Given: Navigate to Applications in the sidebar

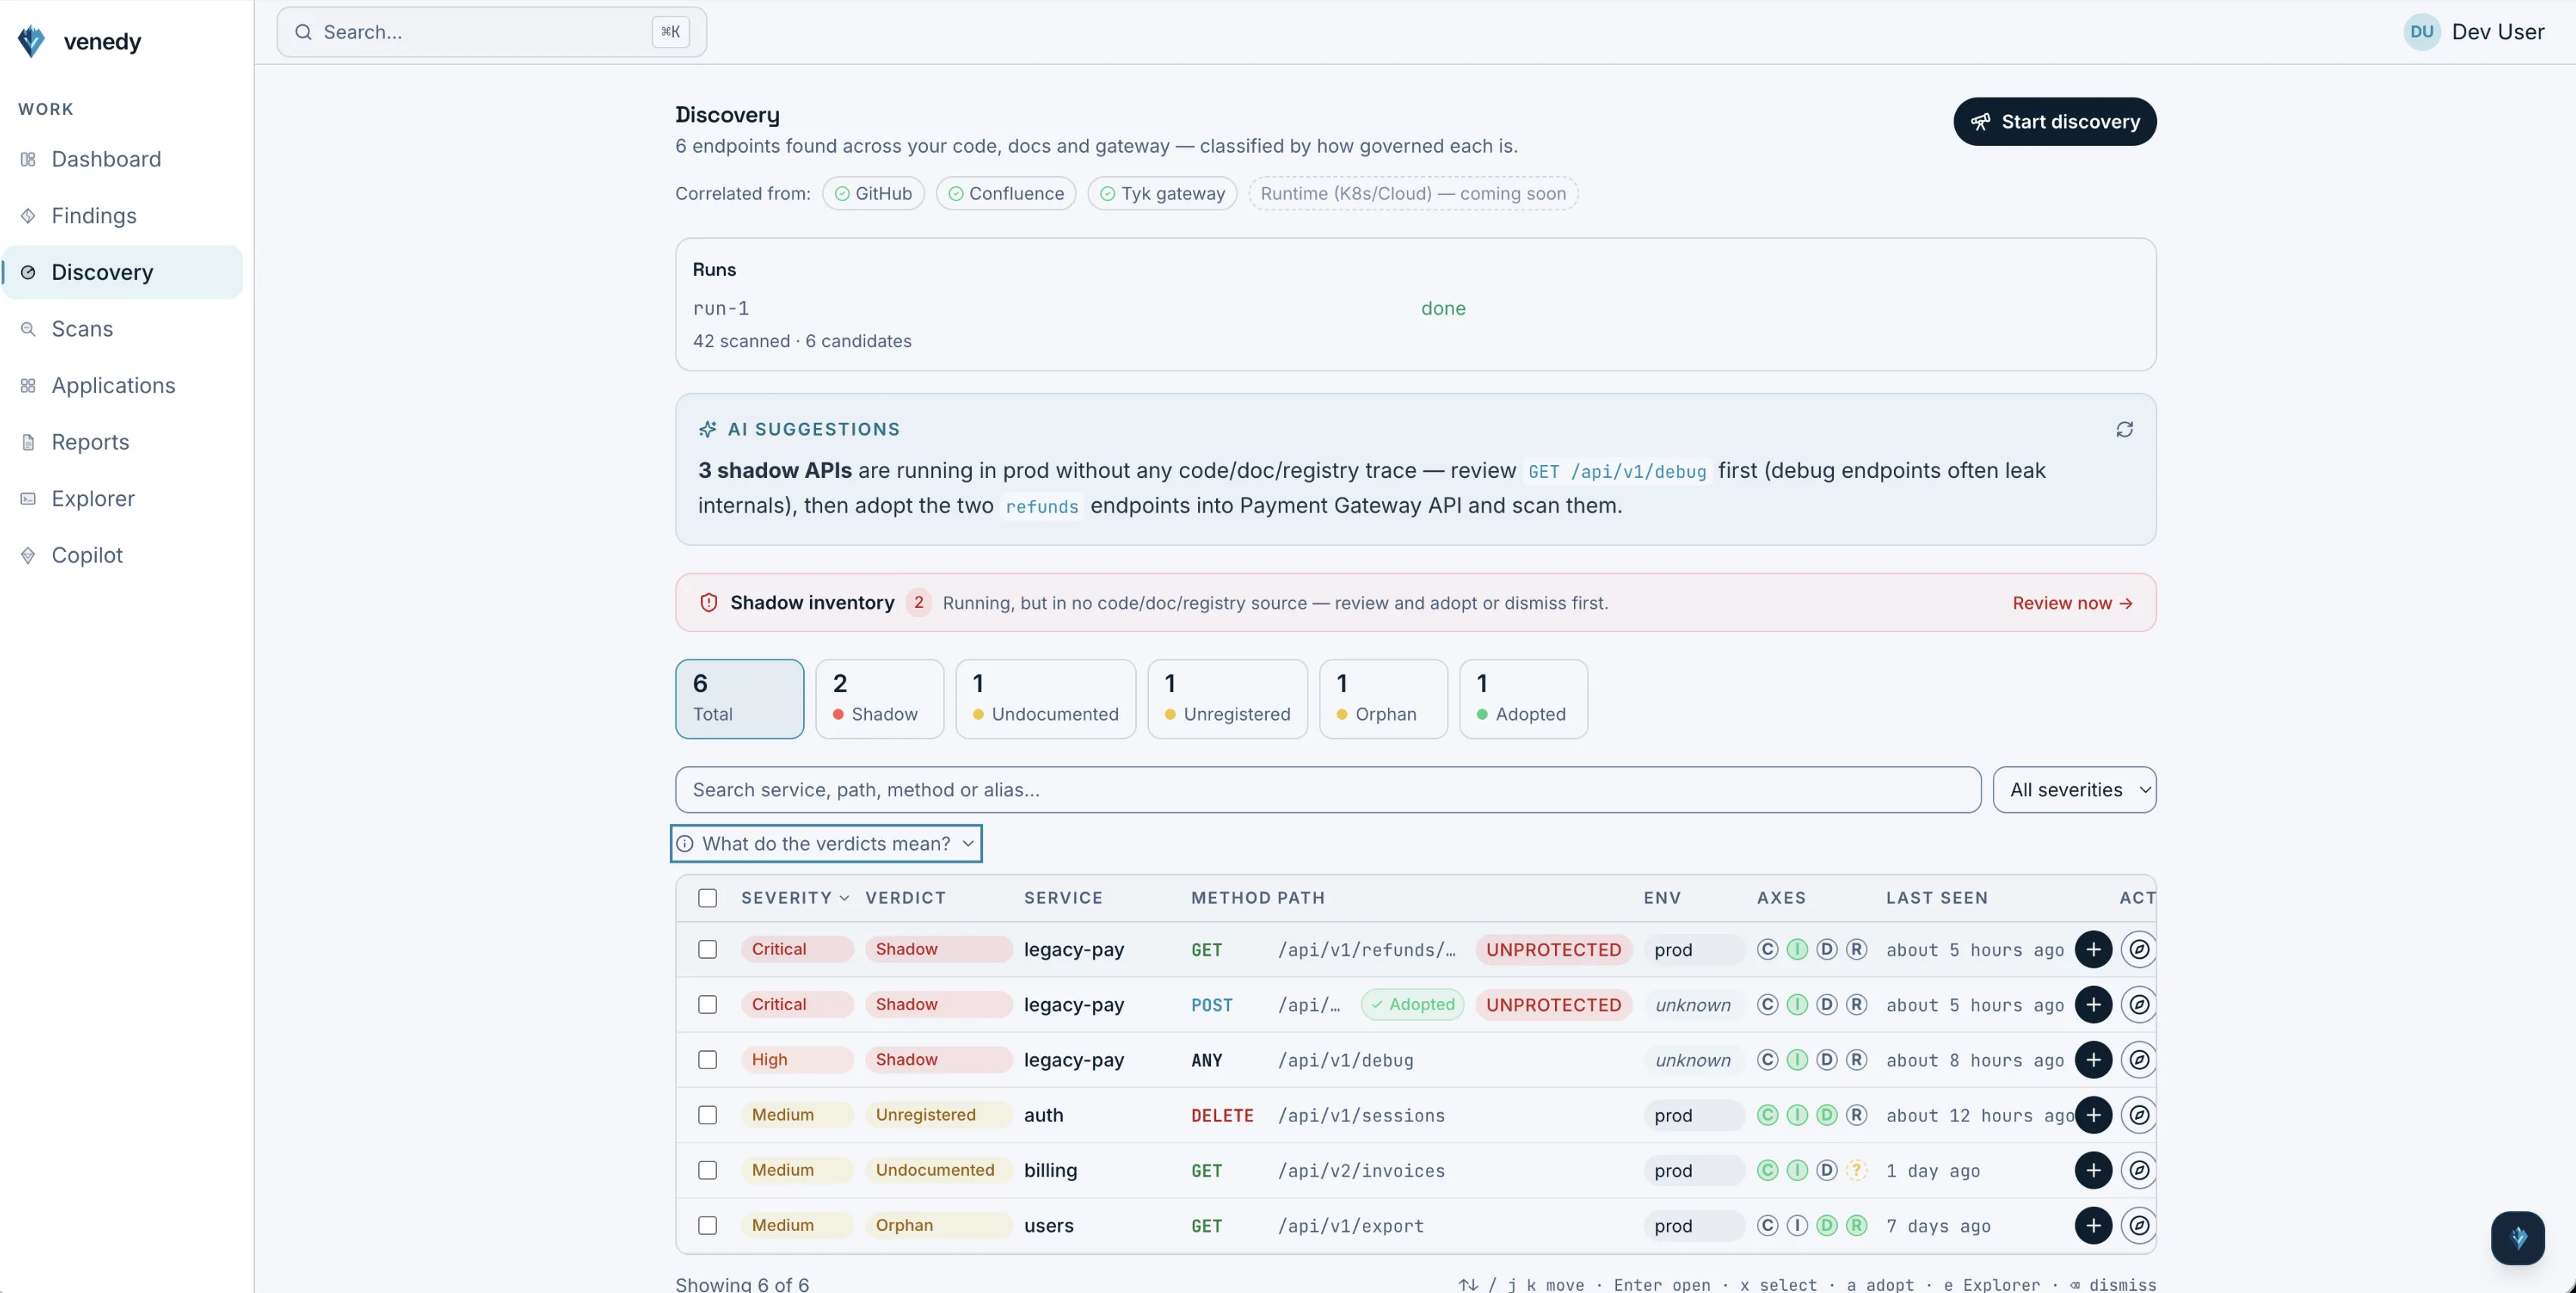Looking at the screenshot, I should tap(122, 385).
